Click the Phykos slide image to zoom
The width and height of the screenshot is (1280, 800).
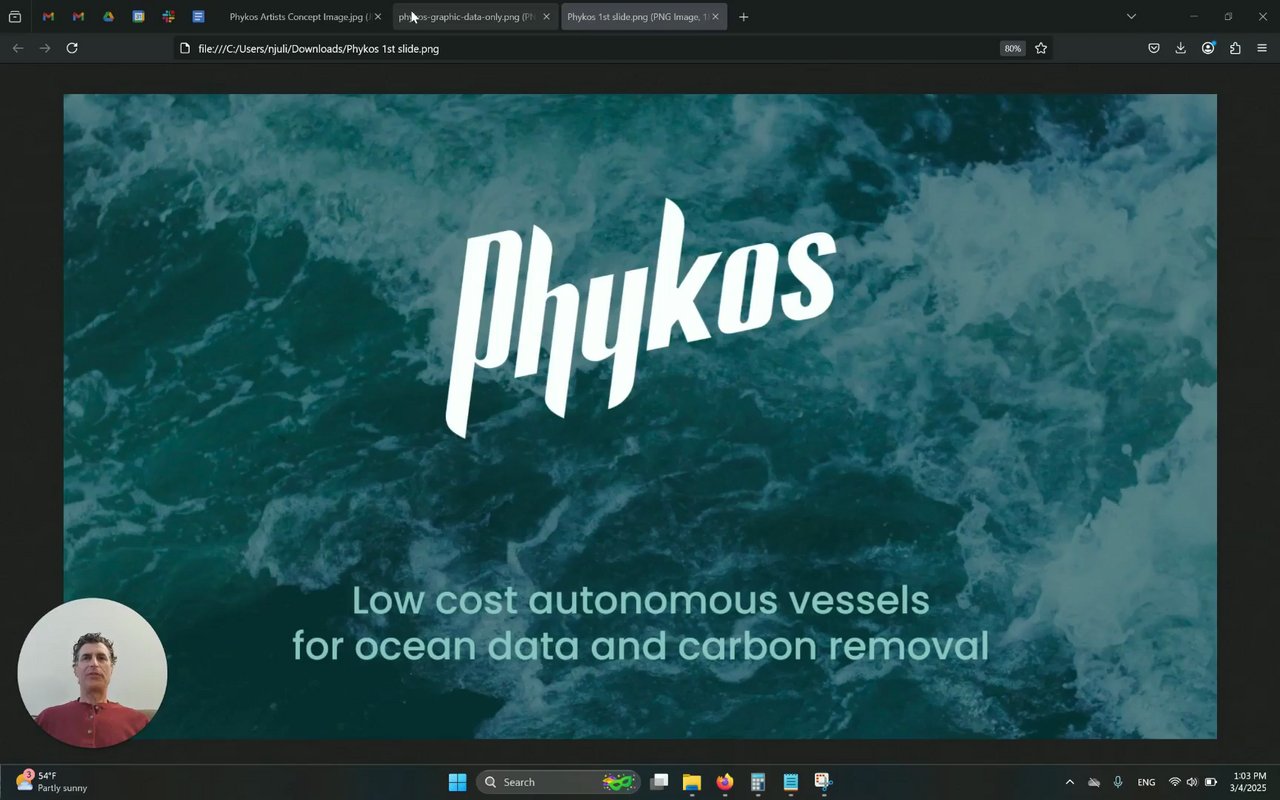640,416
